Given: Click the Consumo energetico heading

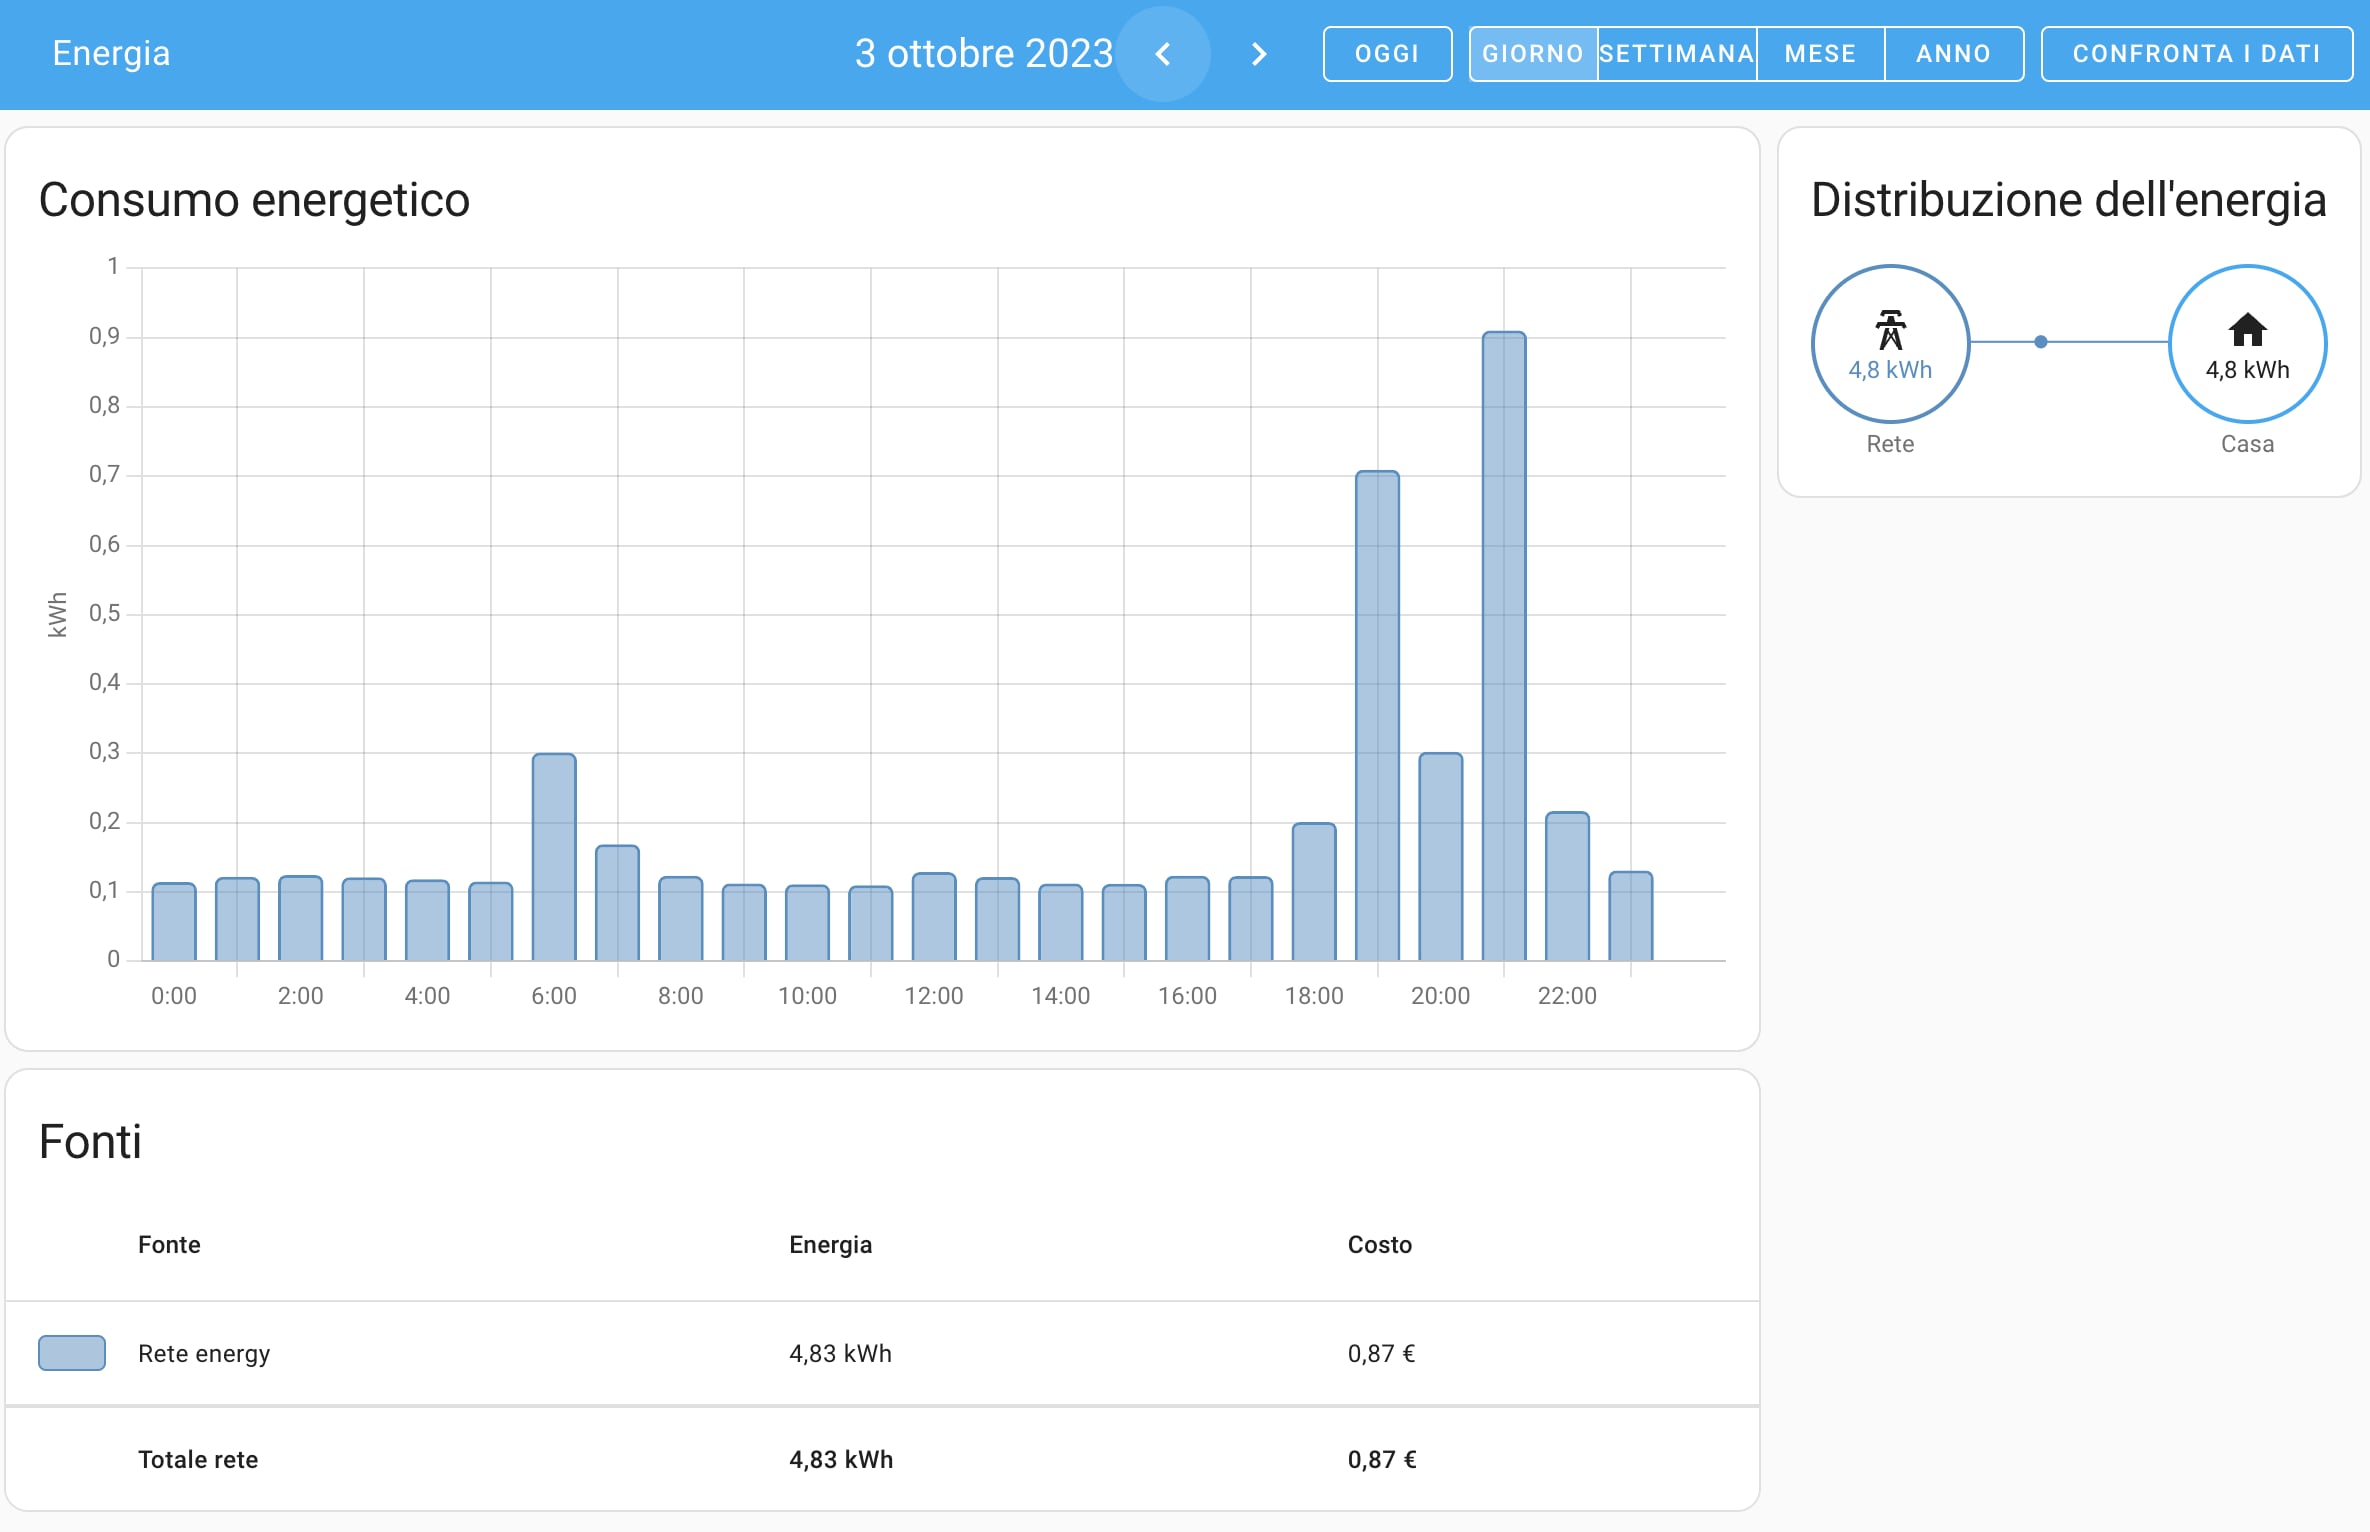Looking at the screenshot, I should pyautogui.click(x=254, y=200).
